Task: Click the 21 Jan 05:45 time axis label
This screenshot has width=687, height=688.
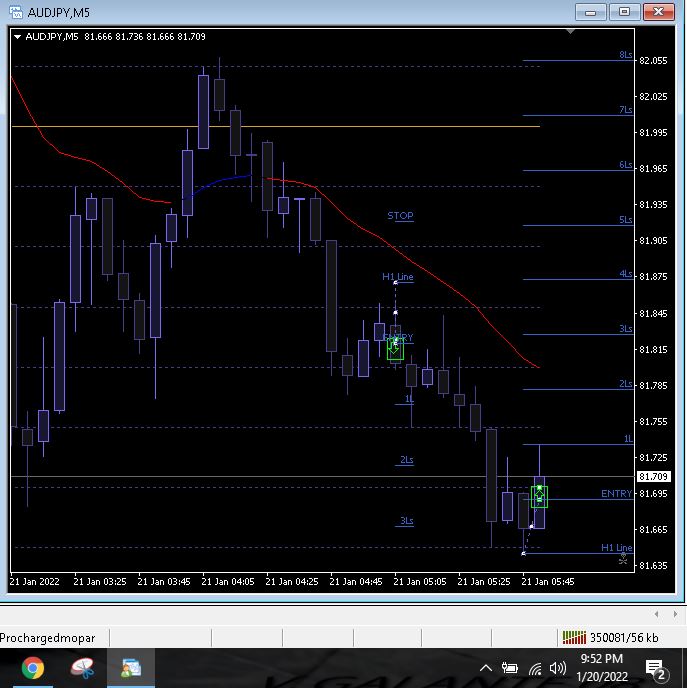Action: pos(547,581)
